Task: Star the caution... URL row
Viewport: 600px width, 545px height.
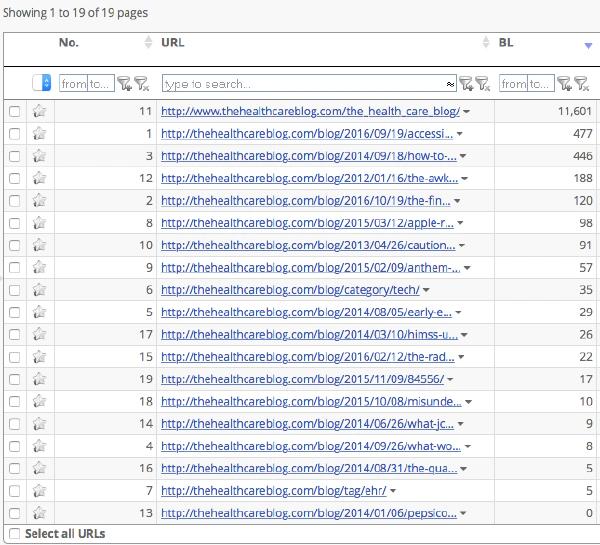Action: (x=39, y=245)
